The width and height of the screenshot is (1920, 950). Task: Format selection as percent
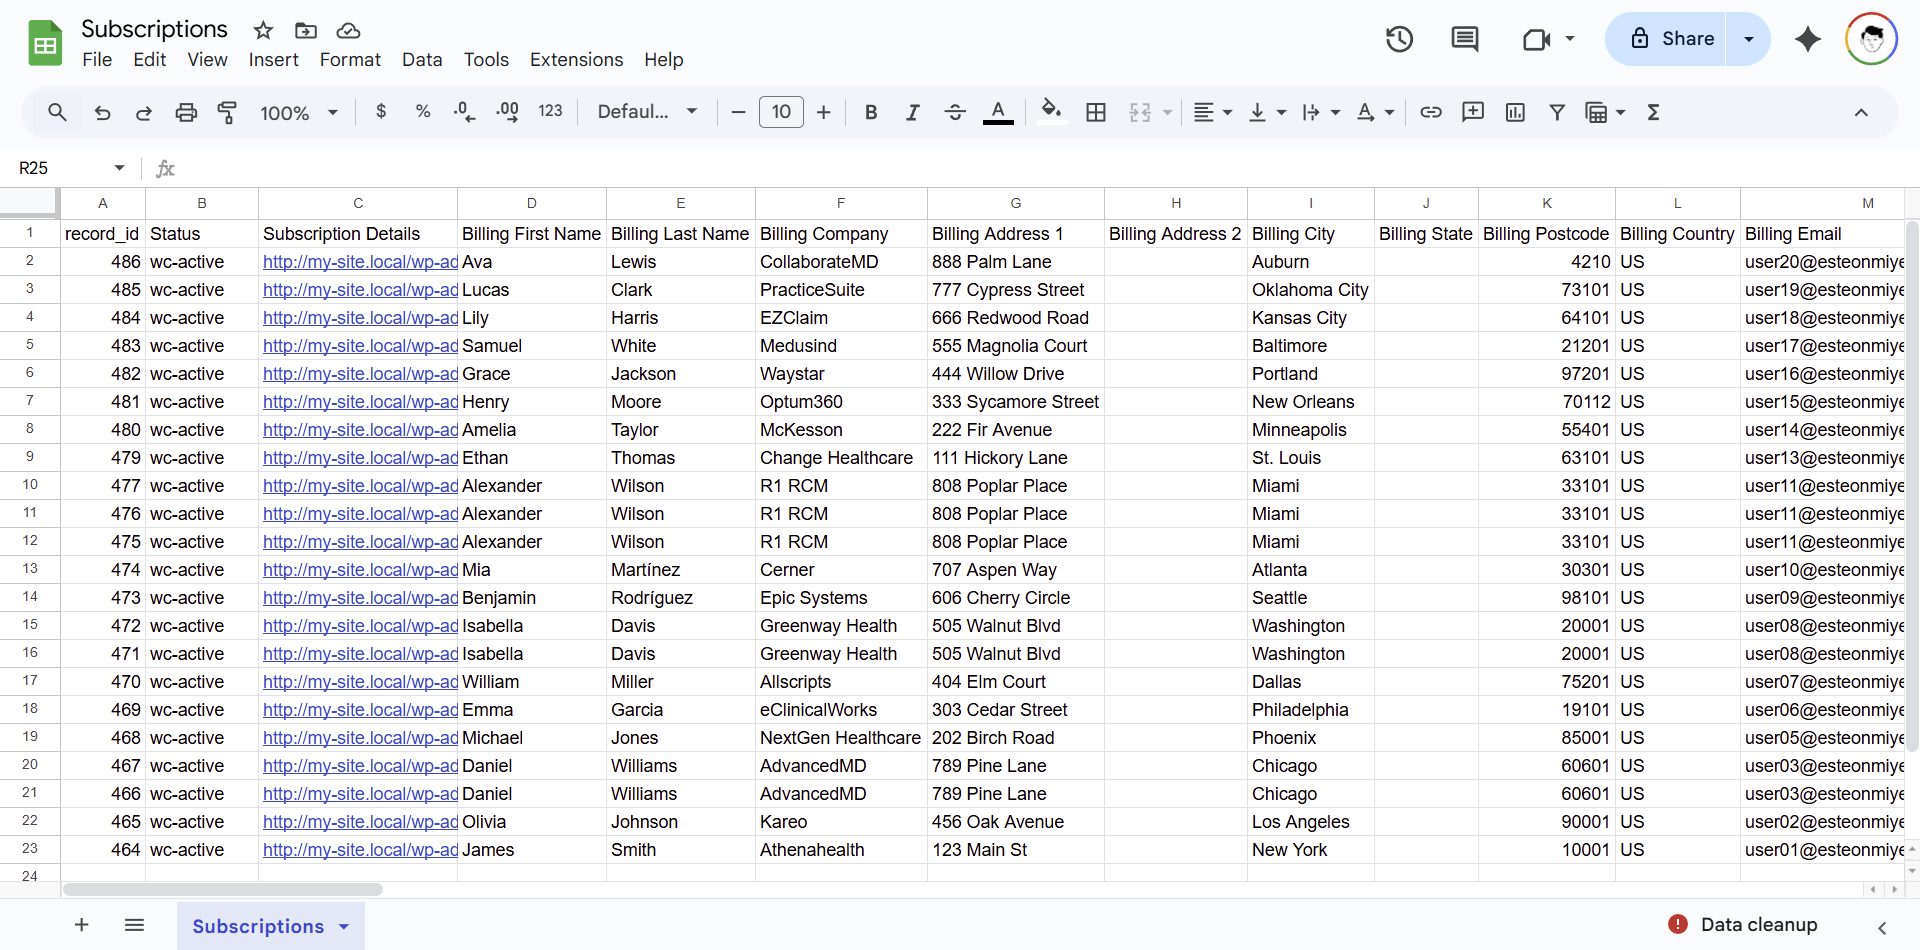[423, 112]
